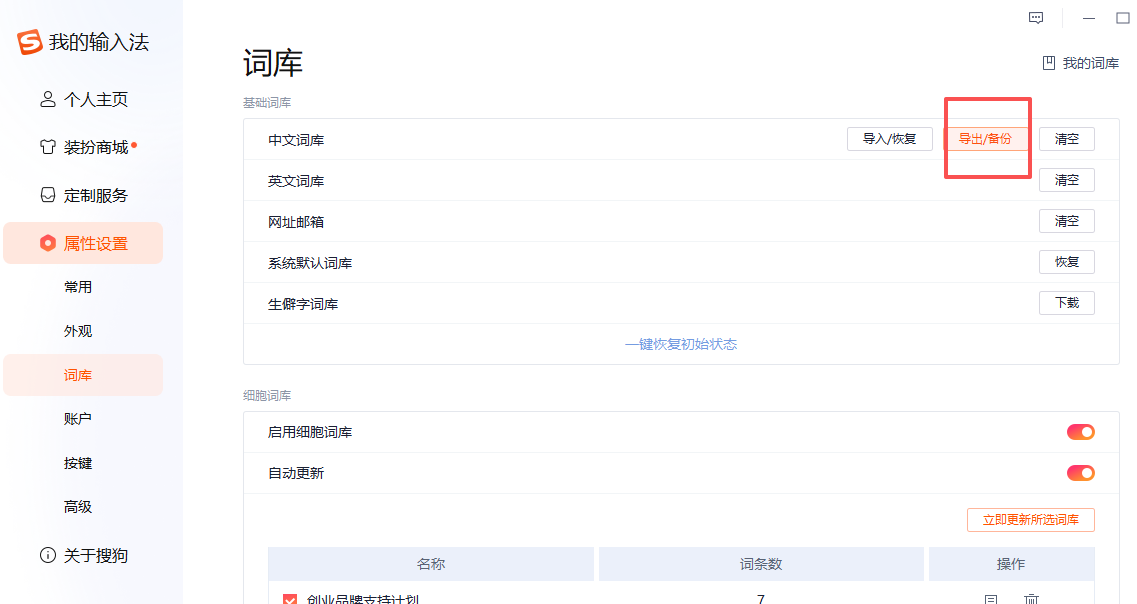Click 下载 for 生僻字词库
Screen dimensions: 1137x604
tap(1067, 303)
